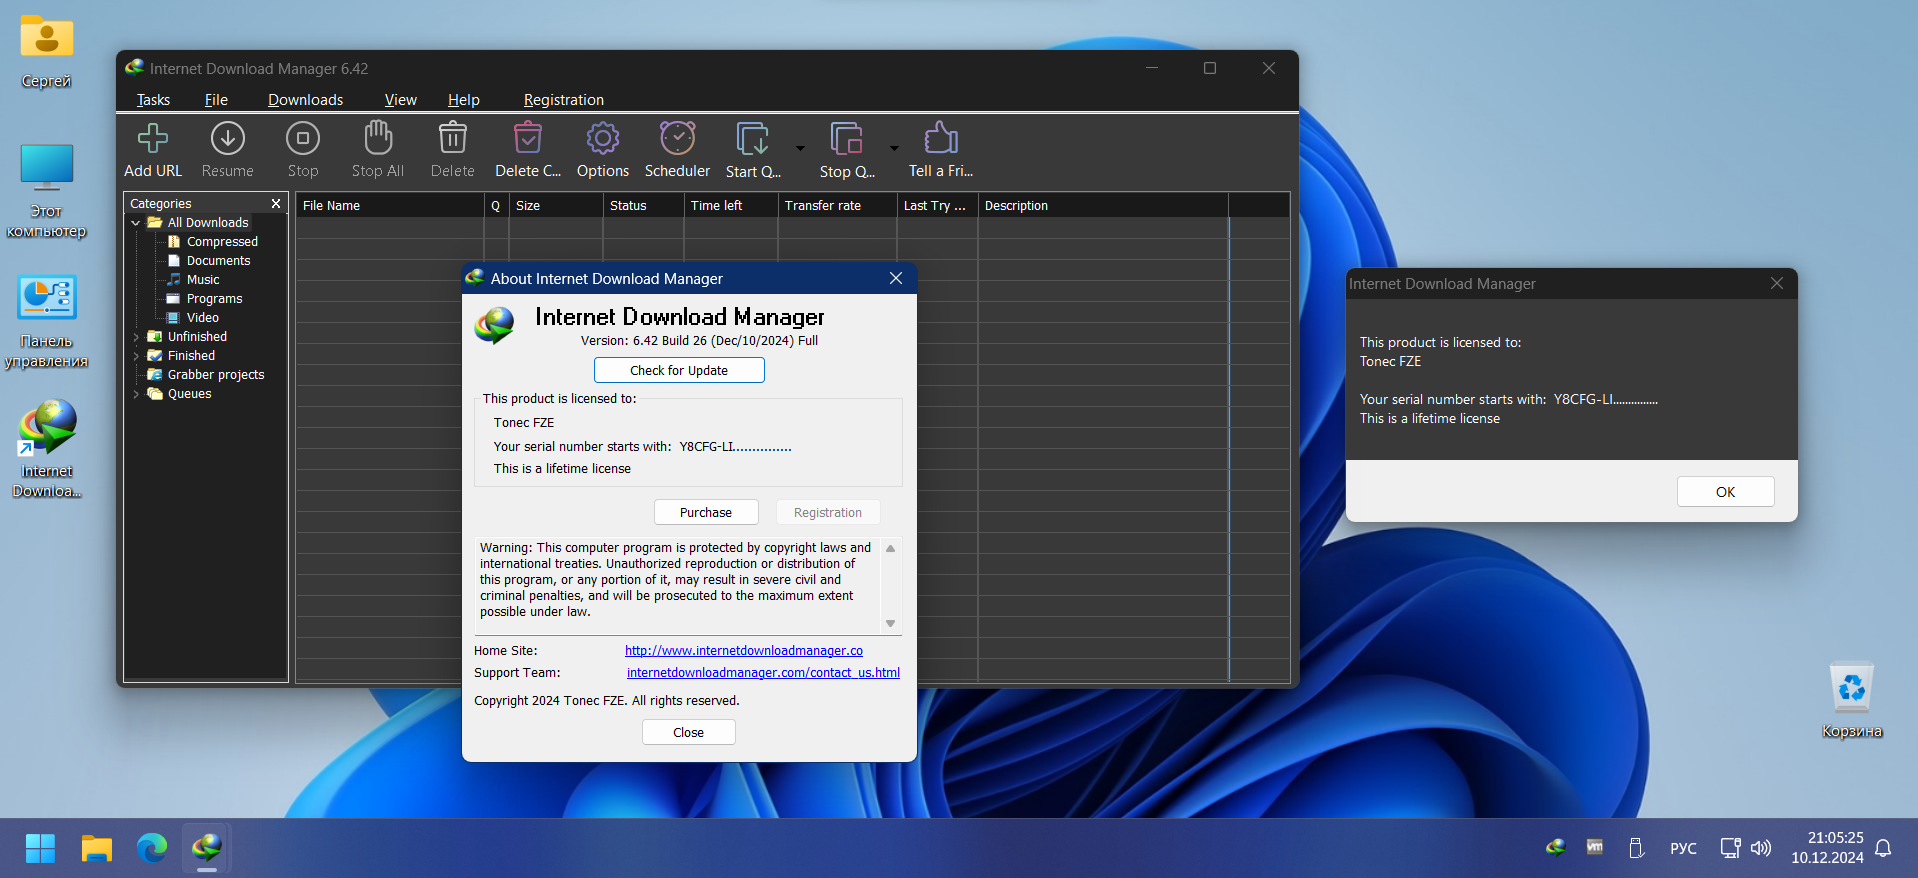Select Панель управления desktop icon
Viewport: 1918px width, 878px height.
click(x=46, y=321)
